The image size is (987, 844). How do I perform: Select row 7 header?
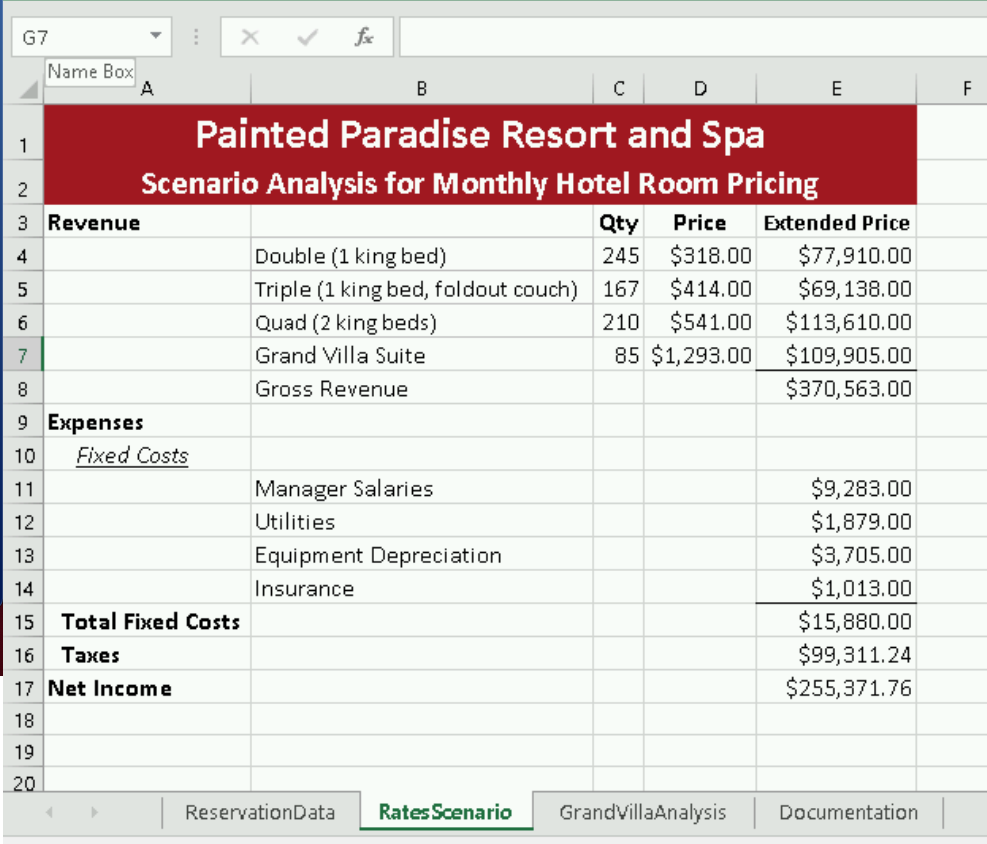point(23,356)
